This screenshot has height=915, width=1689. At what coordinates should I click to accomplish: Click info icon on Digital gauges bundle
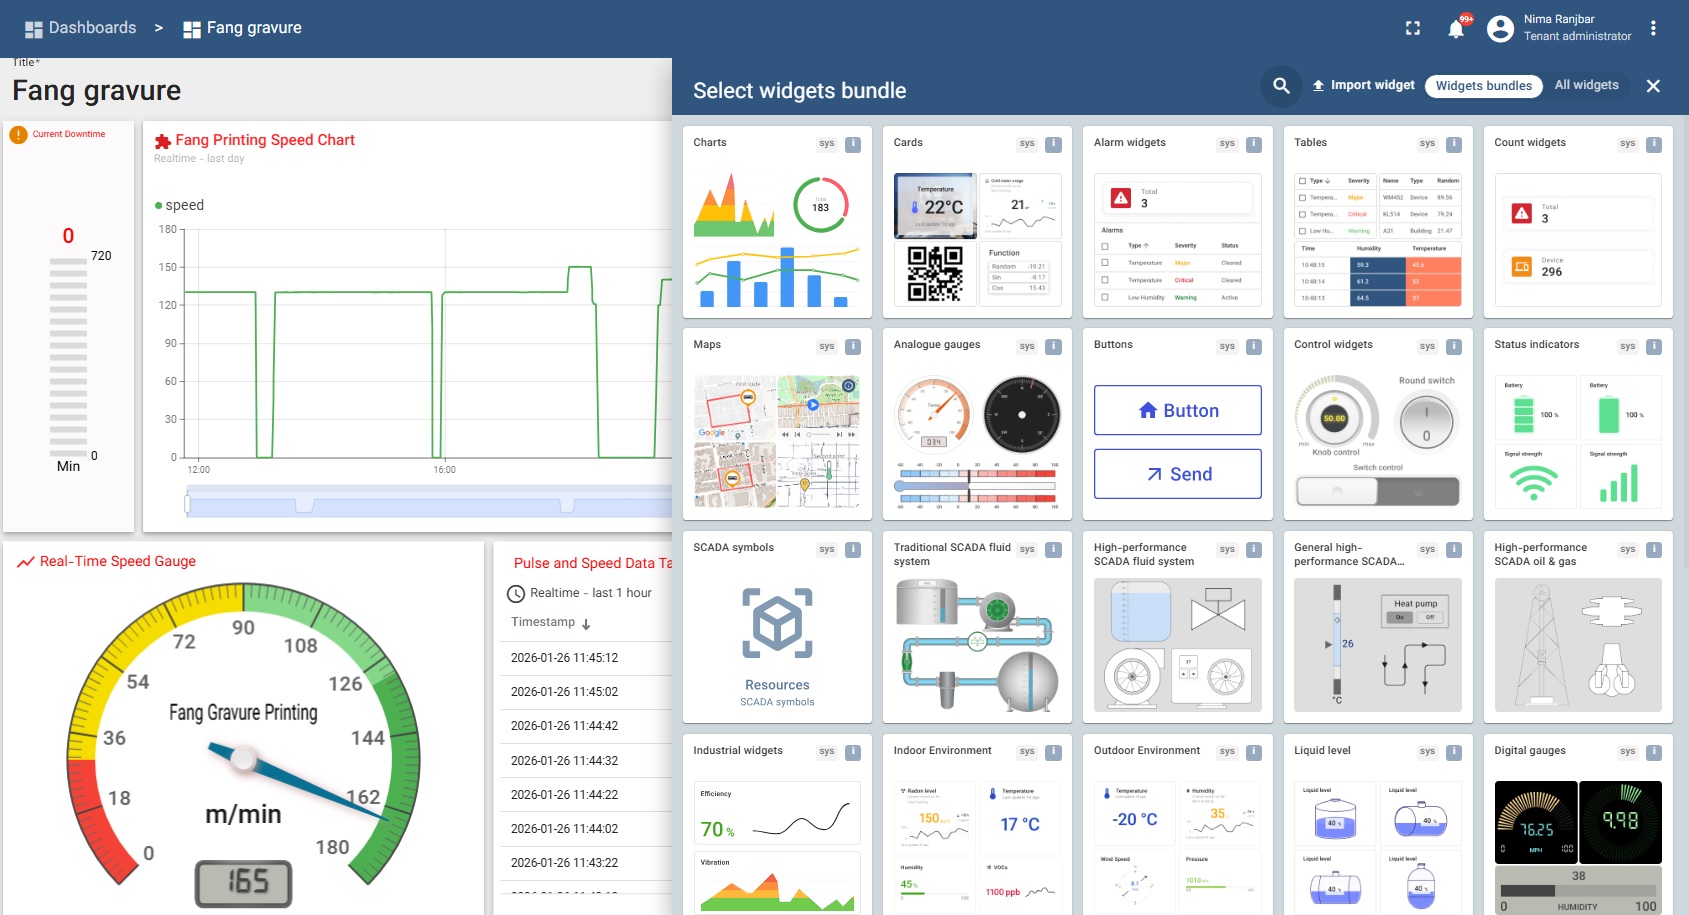point(1654,752)
